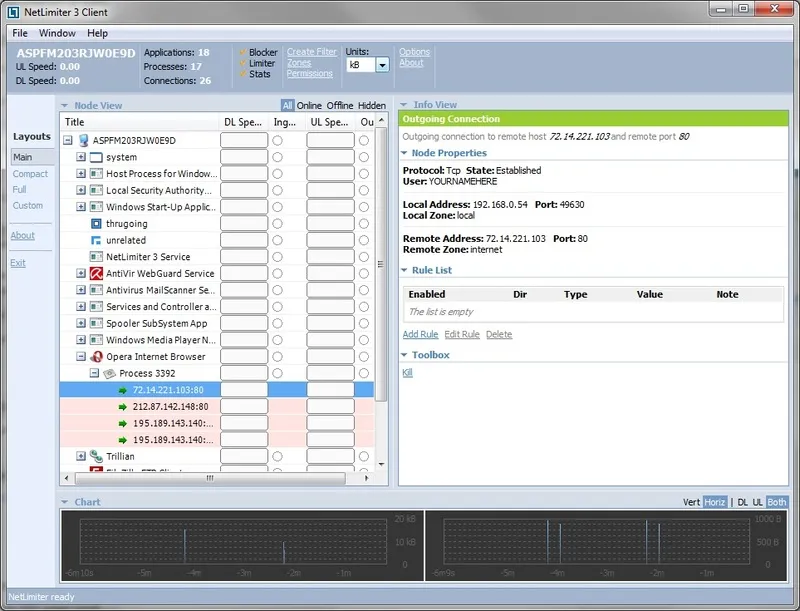The height and width of the screenshot is (611, 800).
Task: Select outgoing radio button for AntiVir WebGuard Service
Action: point(364,273)
